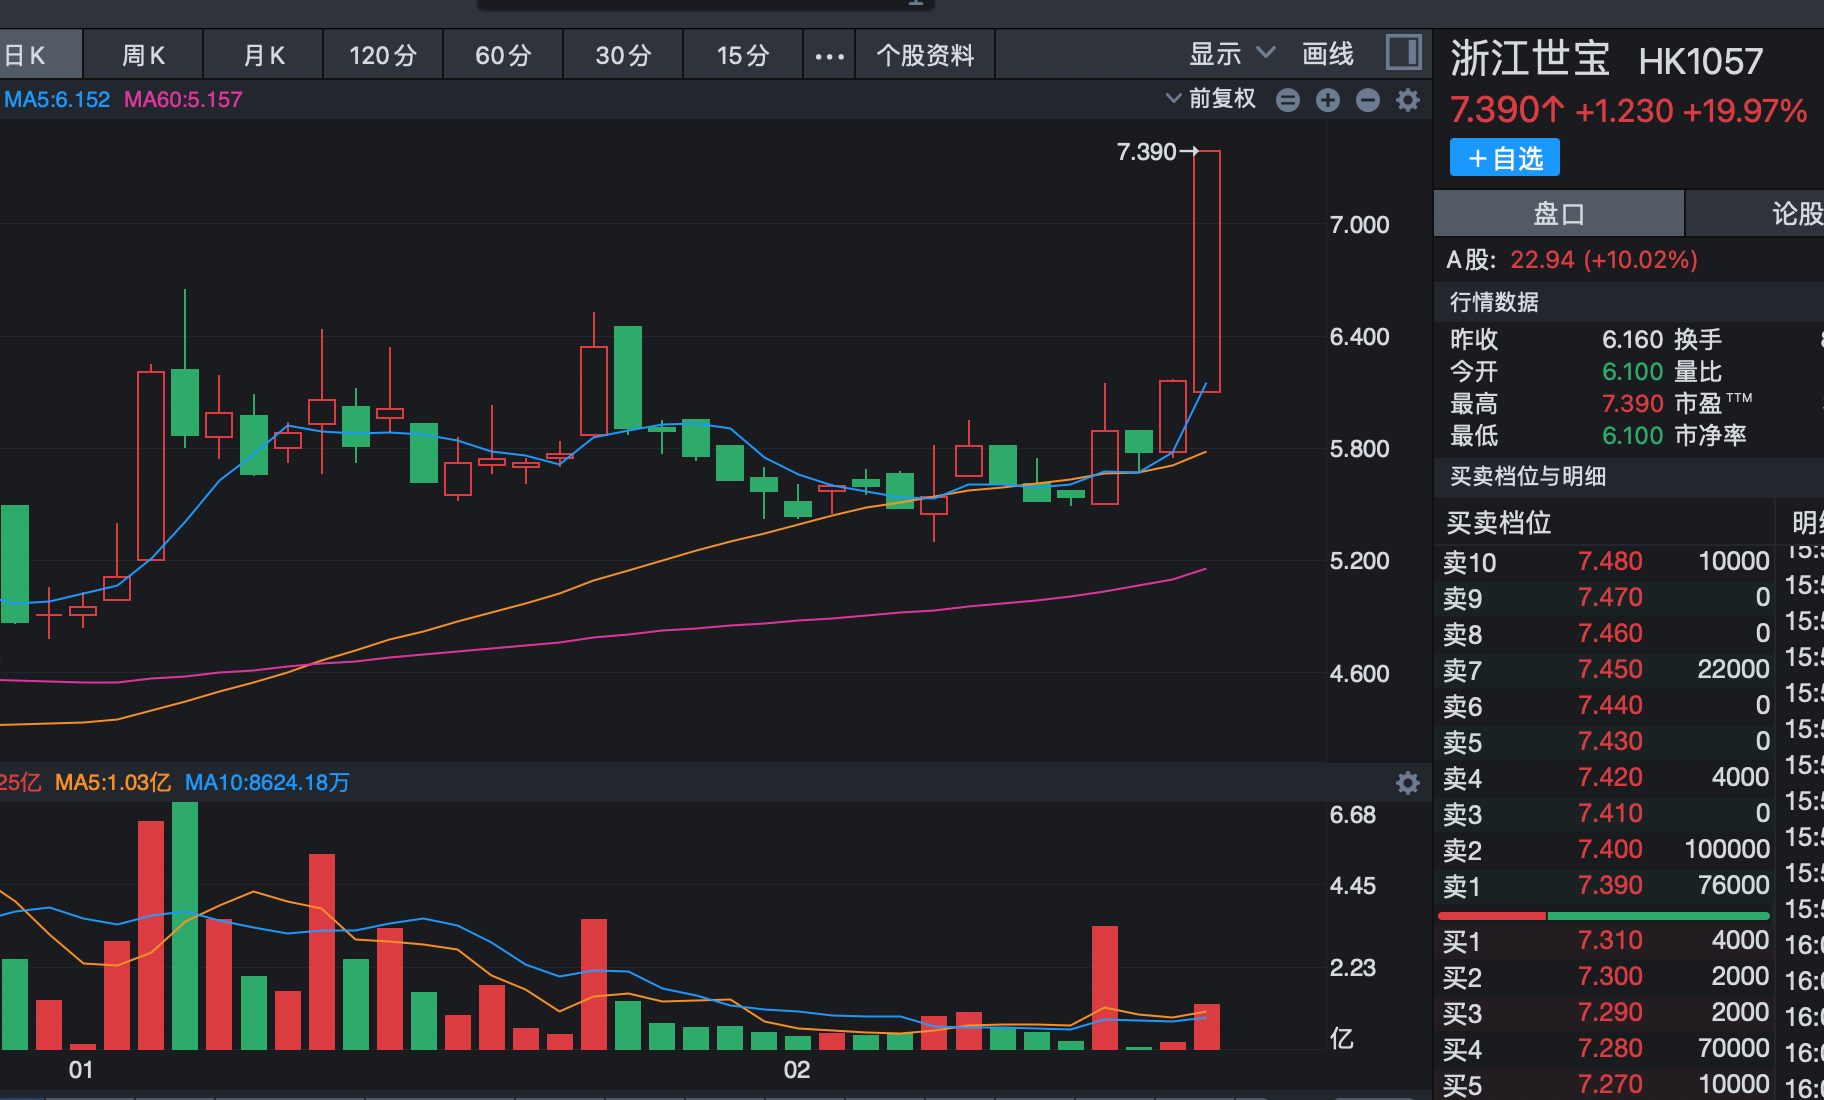Open volume chart settings gear

(x=1408, y=783)
